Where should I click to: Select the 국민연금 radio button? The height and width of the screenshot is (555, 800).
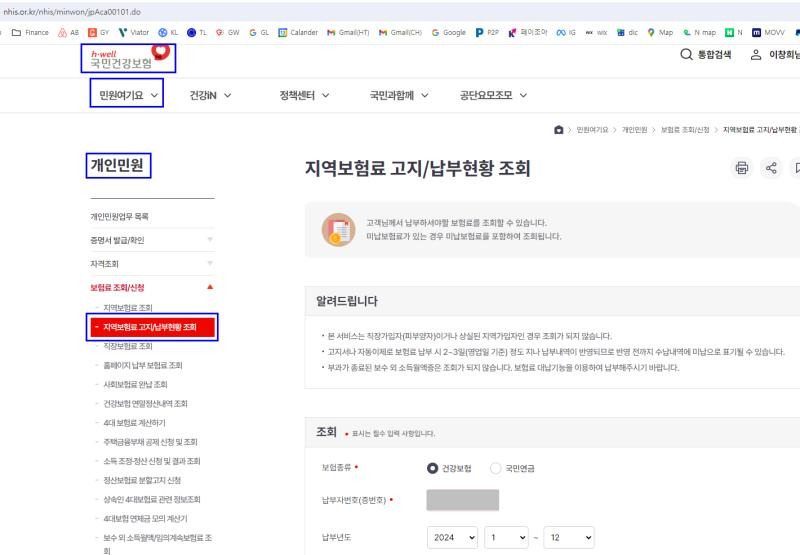(495, 468)
